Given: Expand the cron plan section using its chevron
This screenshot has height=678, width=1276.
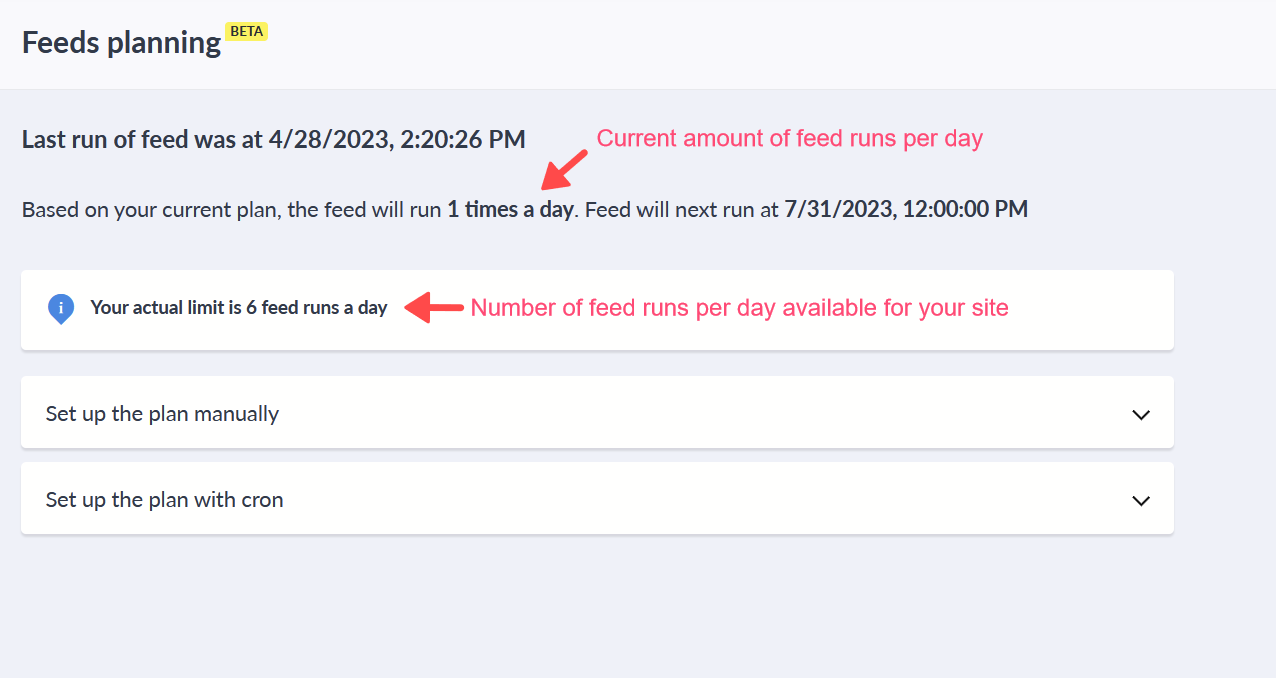Looking at the screenshot, I should [x=1140, y=500].
